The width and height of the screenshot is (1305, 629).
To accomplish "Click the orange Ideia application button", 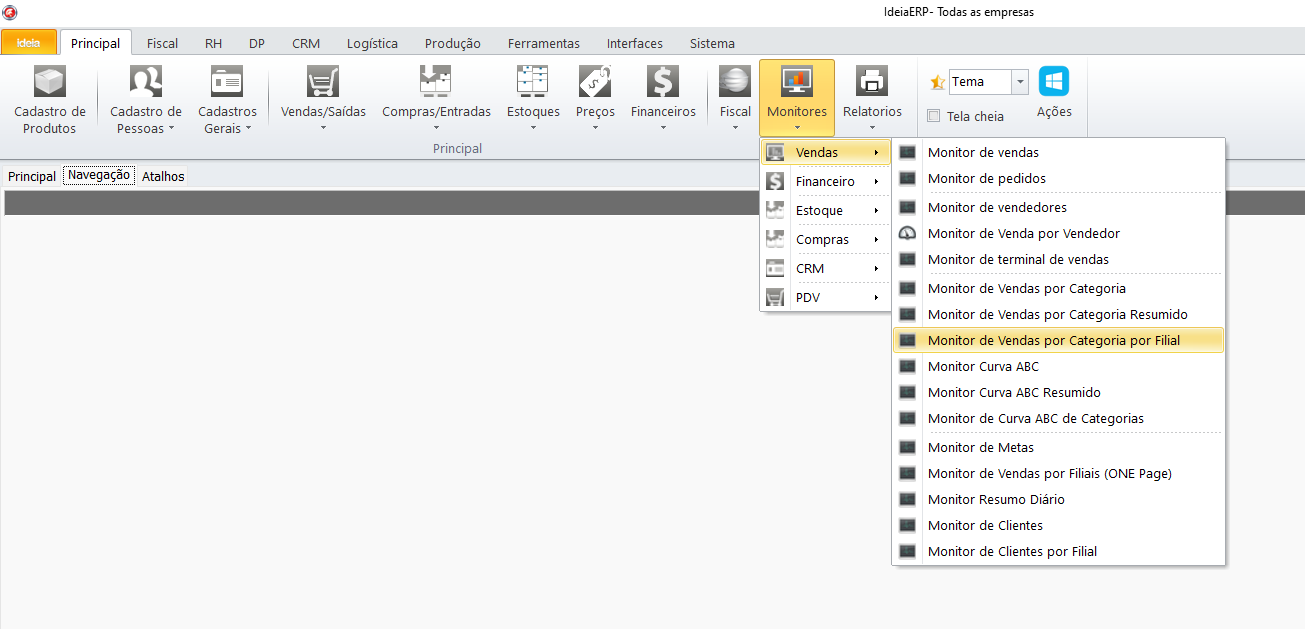I will click(28, 43).
